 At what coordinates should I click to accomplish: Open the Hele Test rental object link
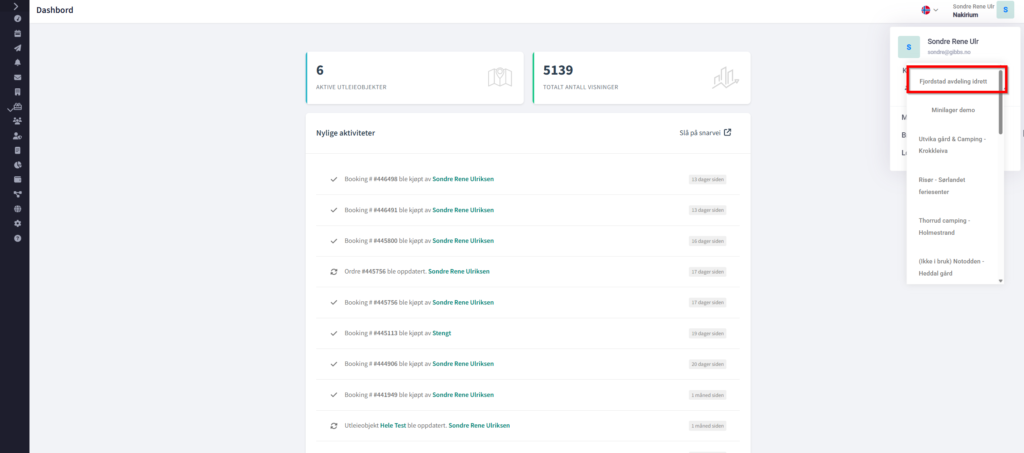[392, 425]
